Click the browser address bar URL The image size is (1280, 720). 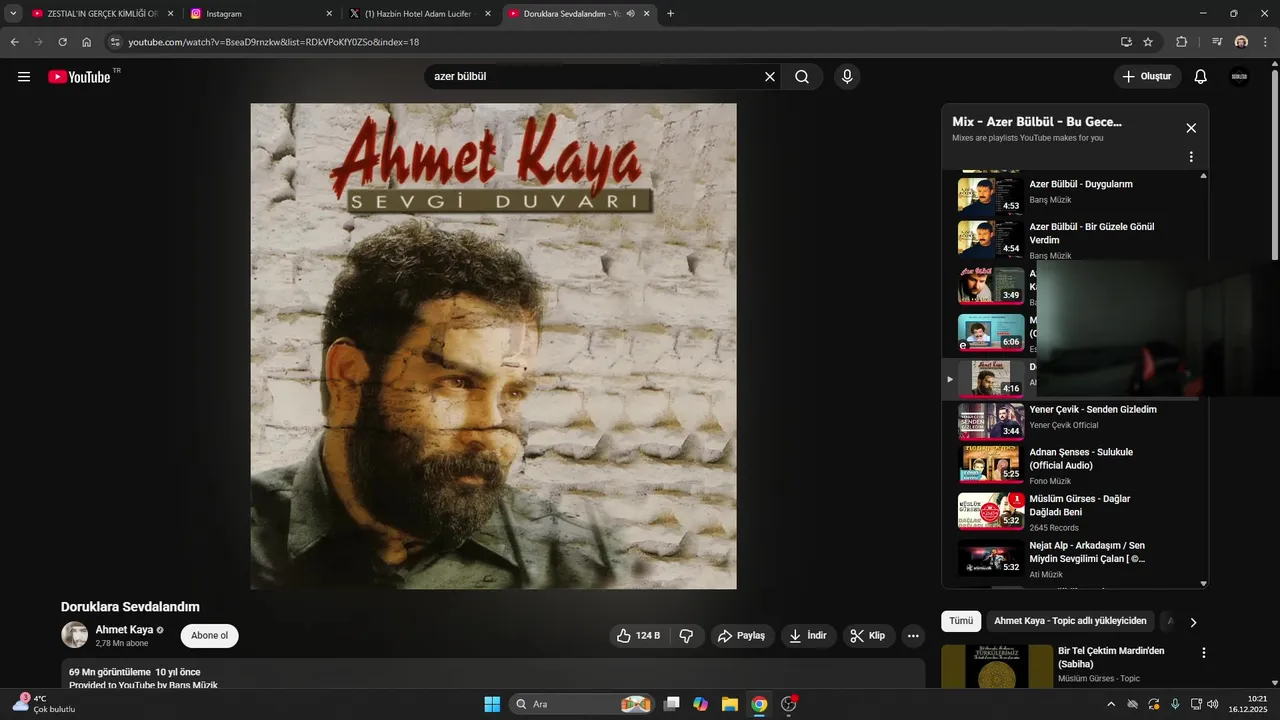click(273, 42)
